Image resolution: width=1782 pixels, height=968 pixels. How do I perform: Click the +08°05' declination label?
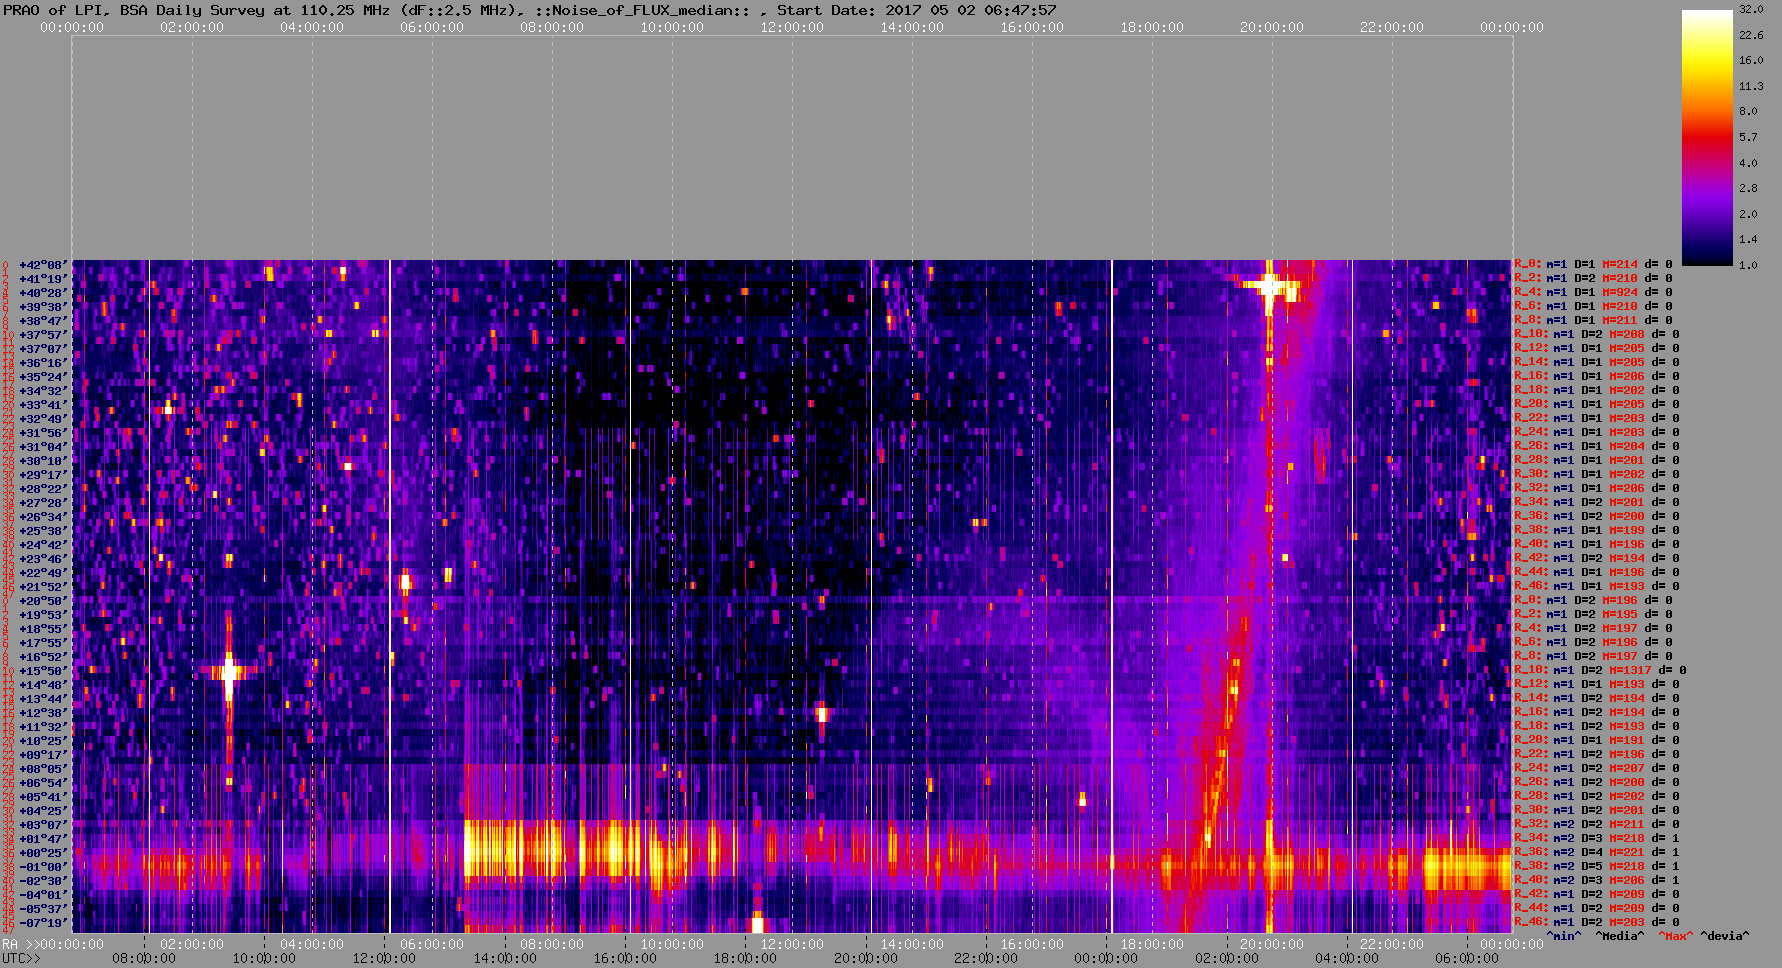click(x=43, y=769)
